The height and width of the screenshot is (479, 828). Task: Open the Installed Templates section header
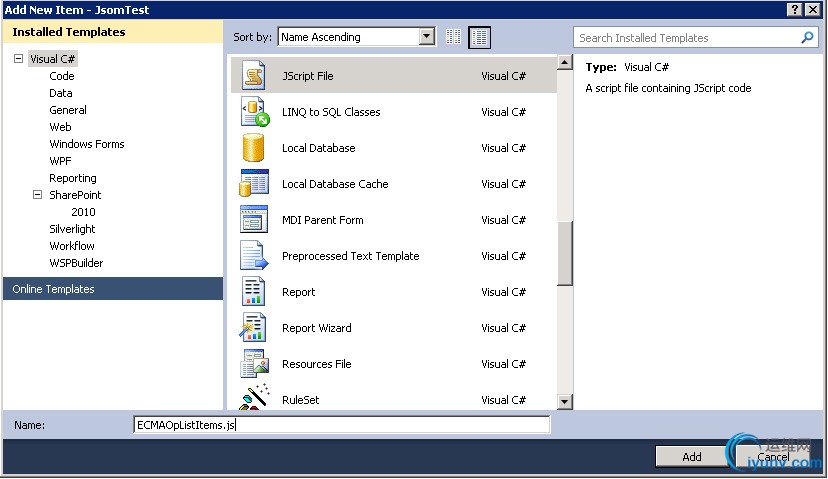click(x=113, y=32)
